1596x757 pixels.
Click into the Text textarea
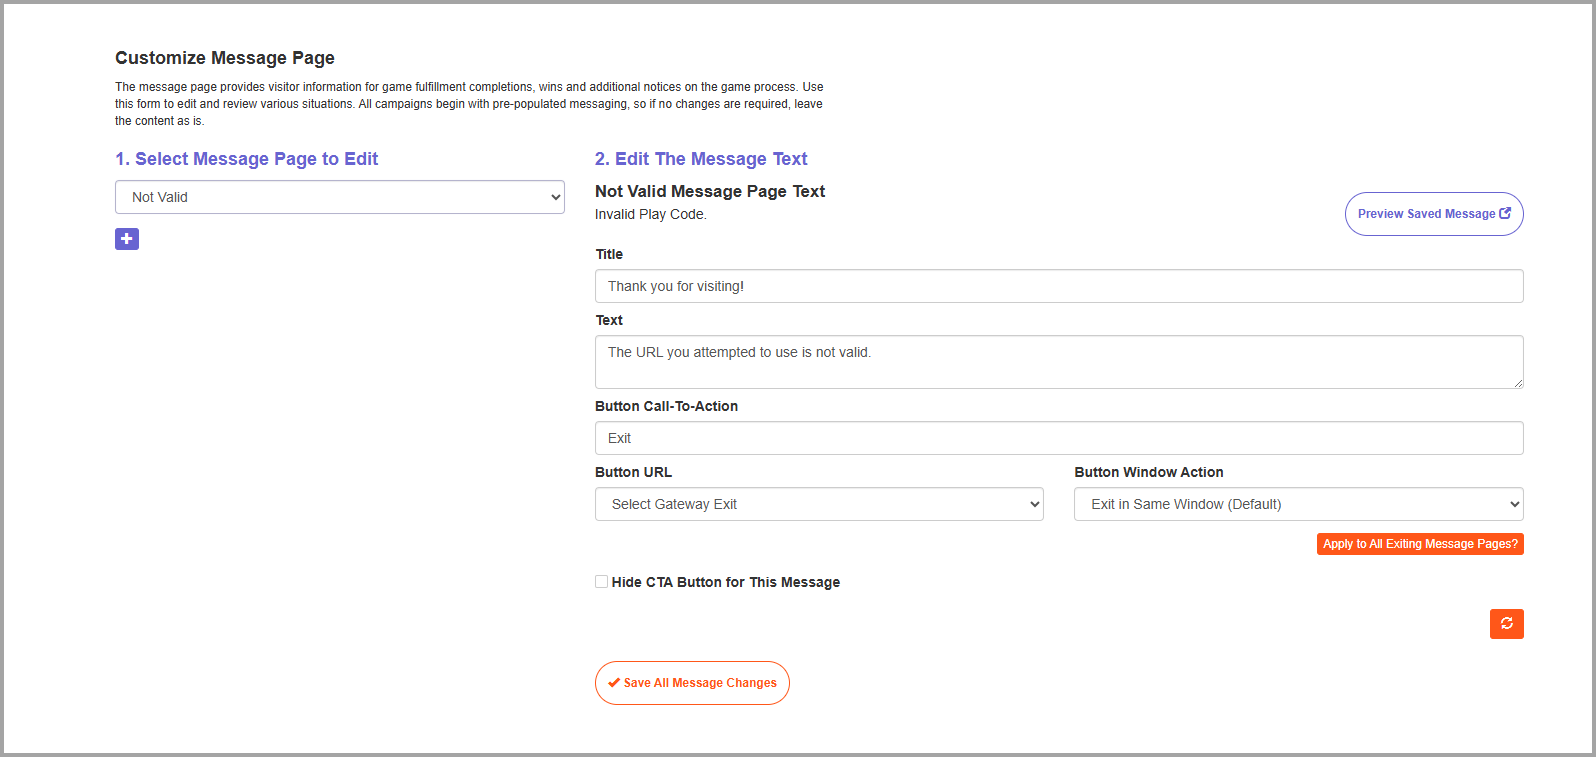pyautogui.click(x=1059, y=362)
